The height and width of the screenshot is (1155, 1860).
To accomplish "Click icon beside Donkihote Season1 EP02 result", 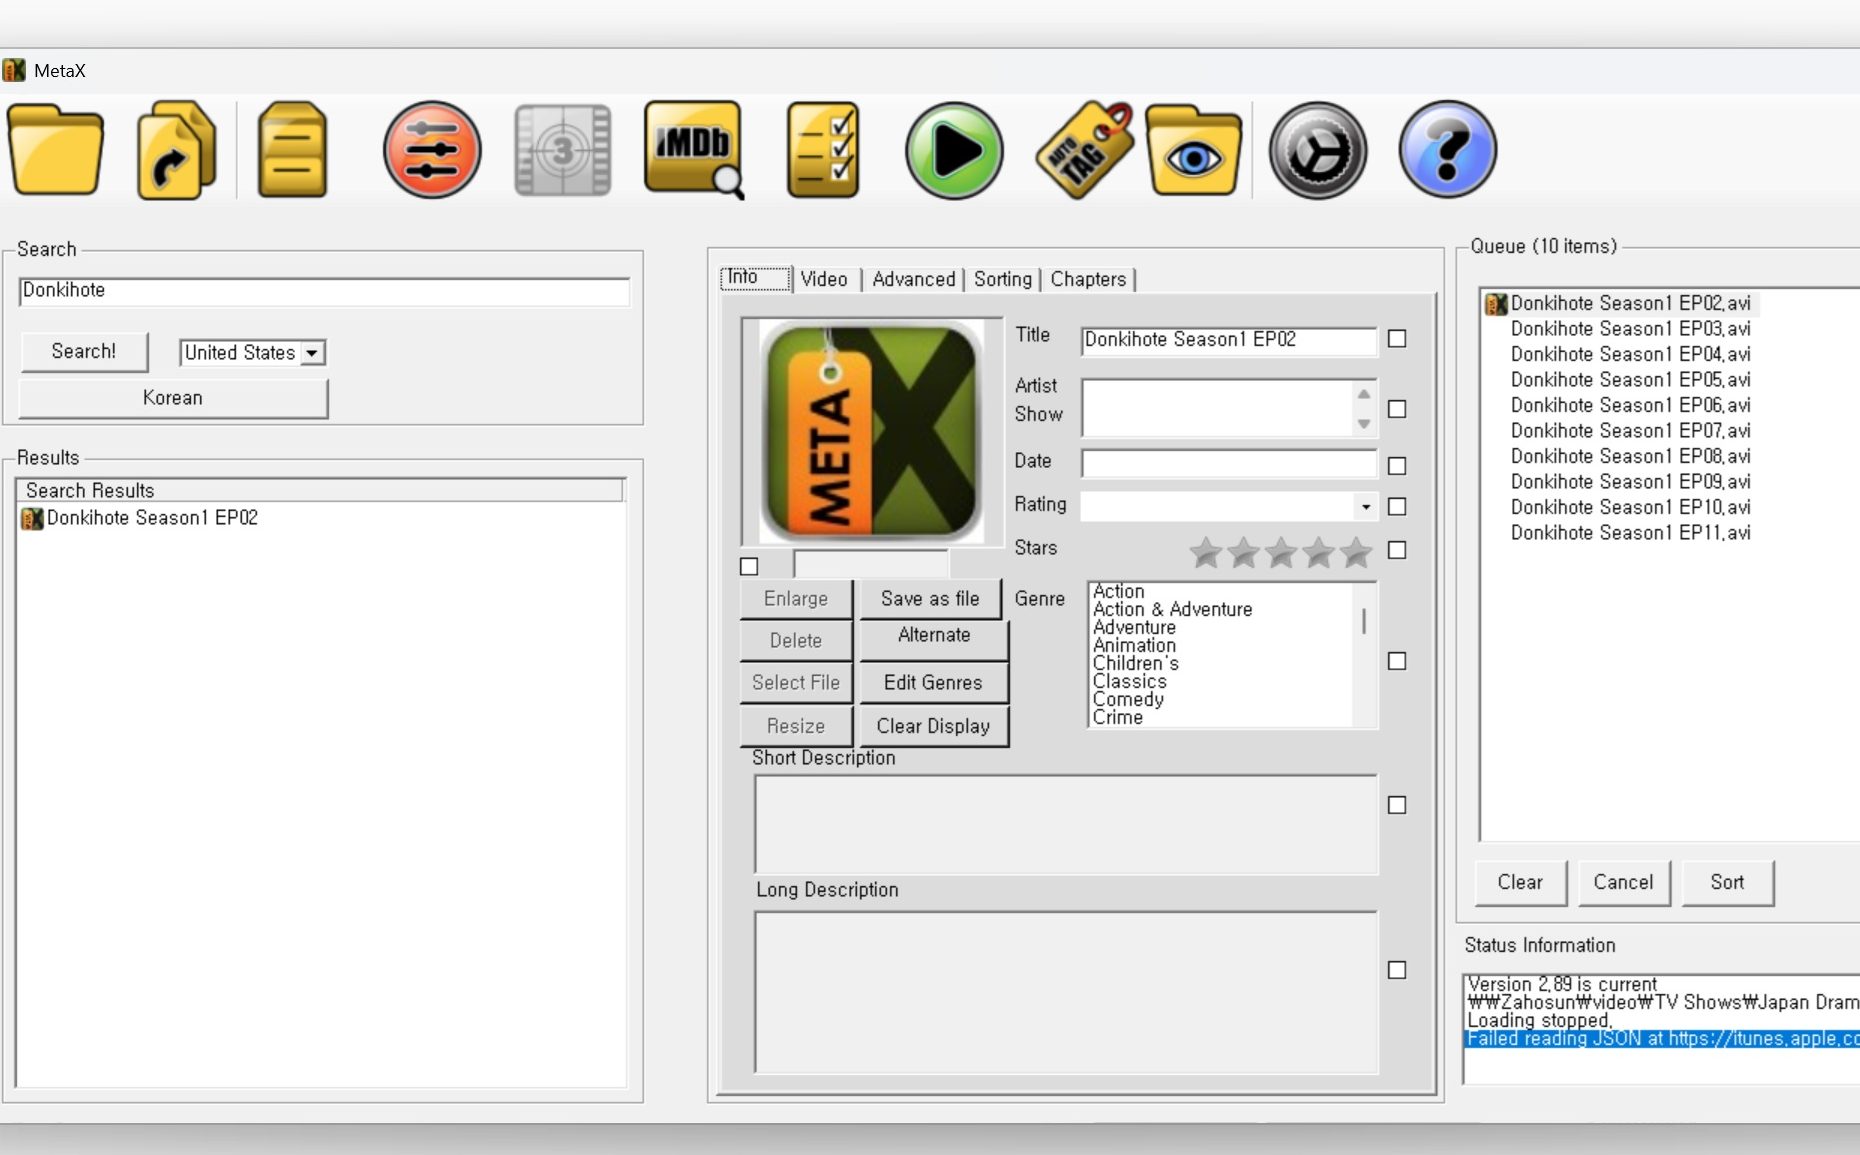I will pos(32,518).
